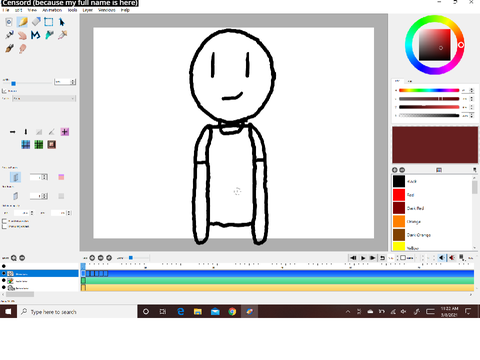Image resolution: width=480 pixels, height=360 pixels.
Task: Select the Pencil tool
Action: coord(22,22)
